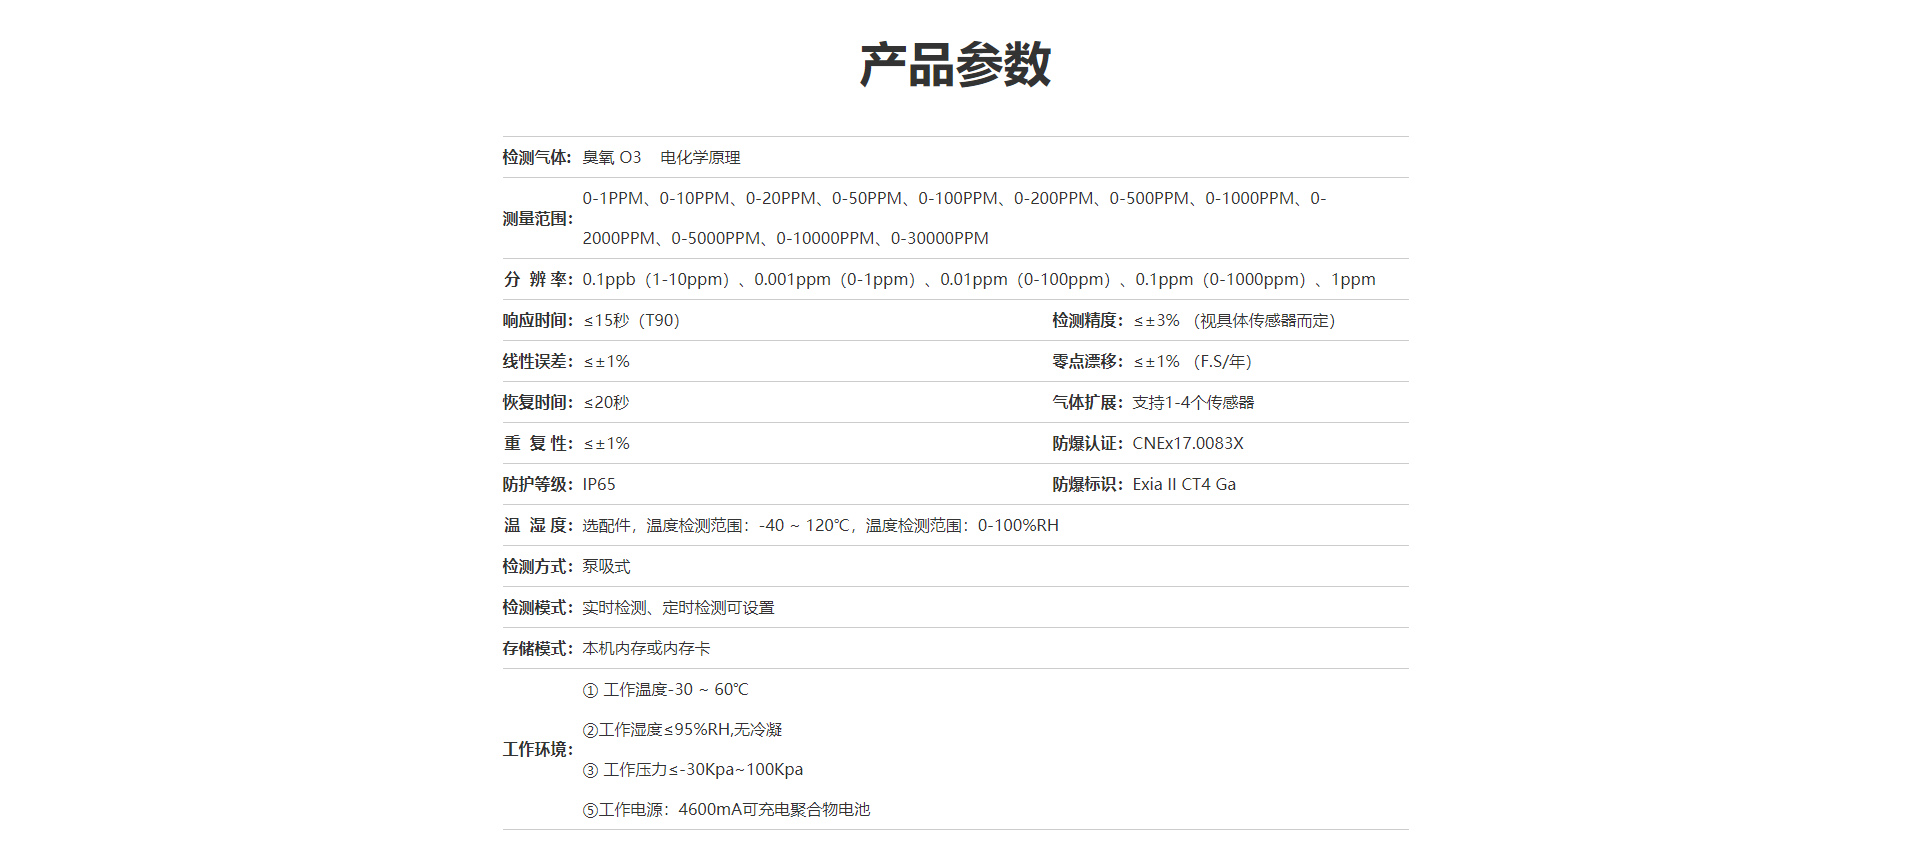Click the 泵吸式 detection method value
The width and height of the screenshot is (1920, 850).
[606, 567]
